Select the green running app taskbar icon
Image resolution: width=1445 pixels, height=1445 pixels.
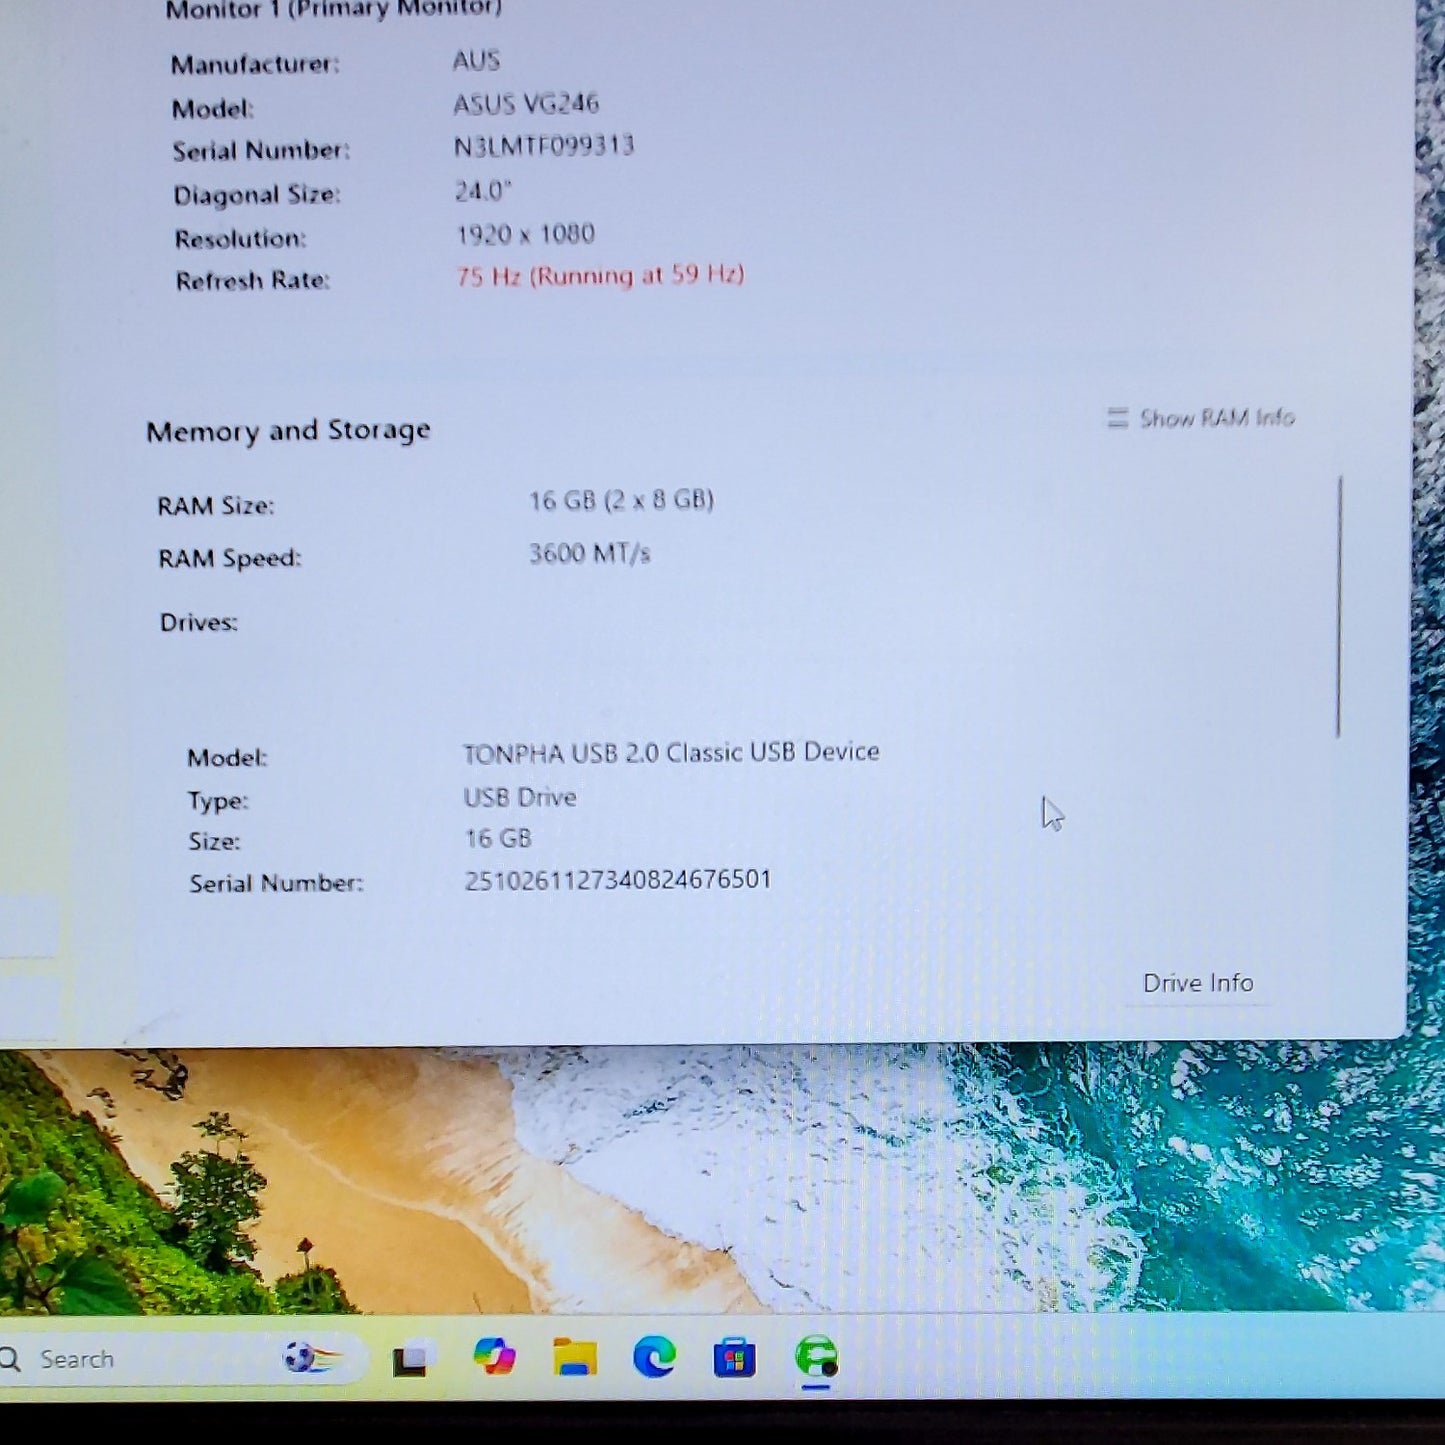(x=817, y=1357)
